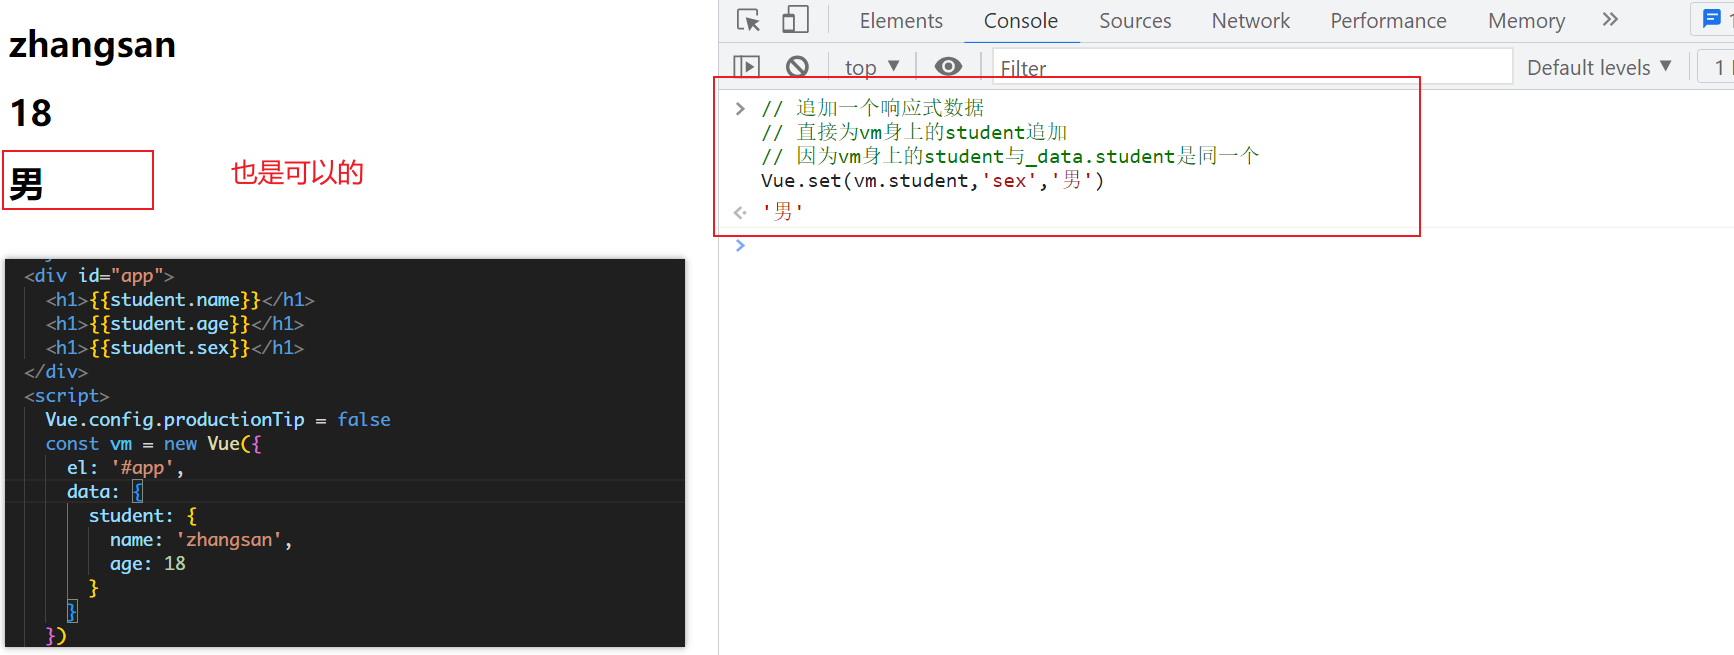The height and width of the screenshot is (655, 1734).
Task: Expand more DevTools tabs chevron
Action: tap(1610, 20)
